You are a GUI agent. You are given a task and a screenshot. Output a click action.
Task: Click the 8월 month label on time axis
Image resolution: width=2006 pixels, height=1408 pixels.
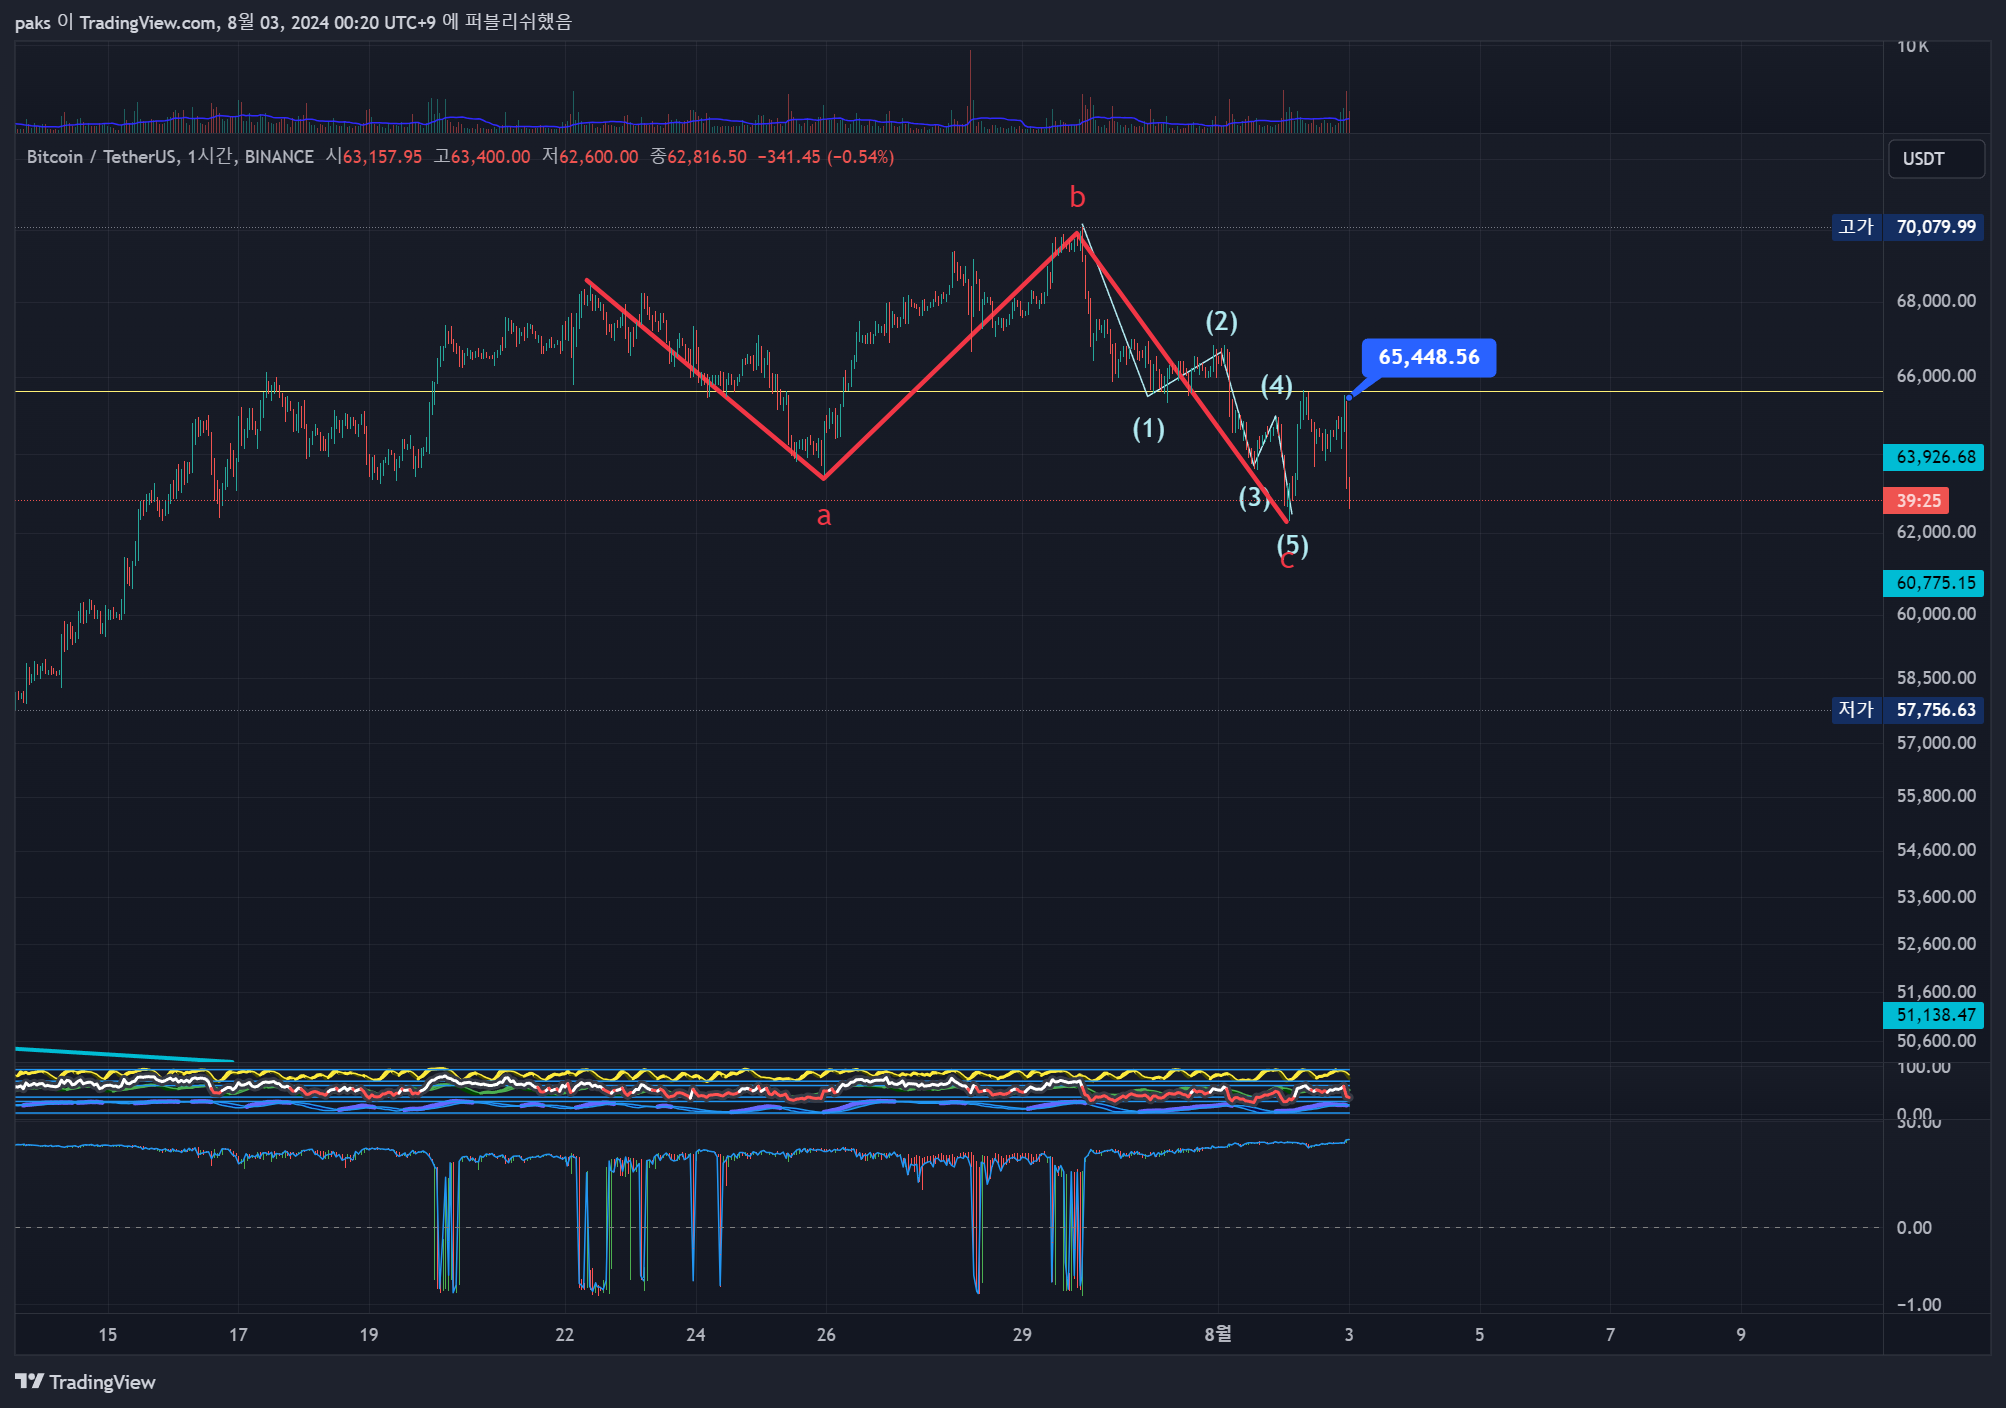[x=1218, y=1335]
